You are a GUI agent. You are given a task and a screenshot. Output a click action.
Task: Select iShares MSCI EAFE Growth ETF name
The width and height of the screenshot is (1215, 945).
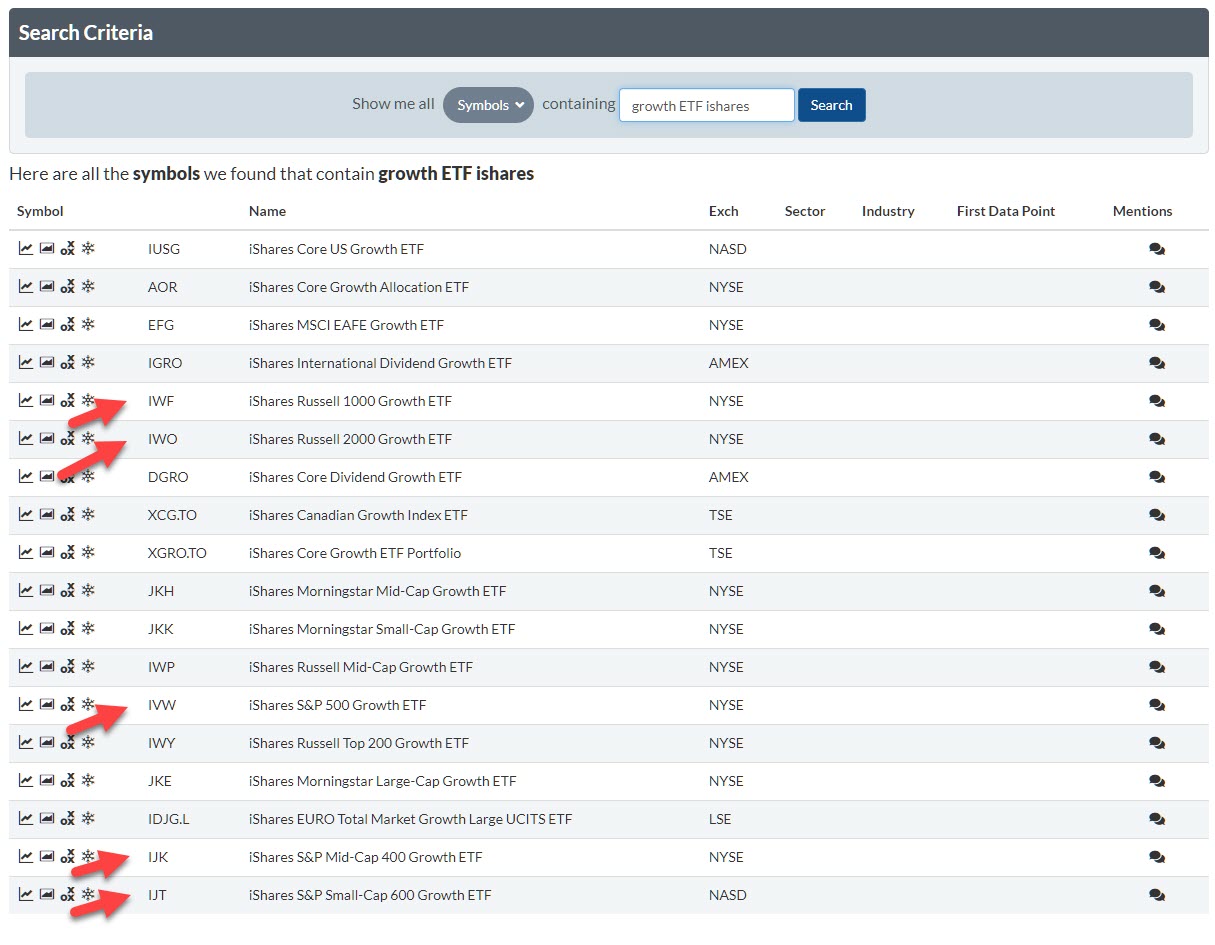click(346, 325)
